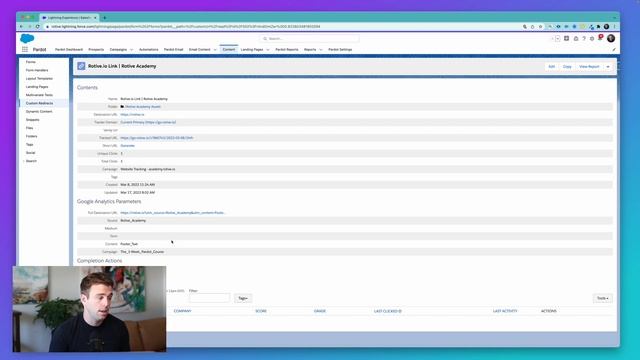This screenshot has height=360, width=640.
Task: Open the Tracked URL go.rotive.io link
Action: [x=157, y=138]
